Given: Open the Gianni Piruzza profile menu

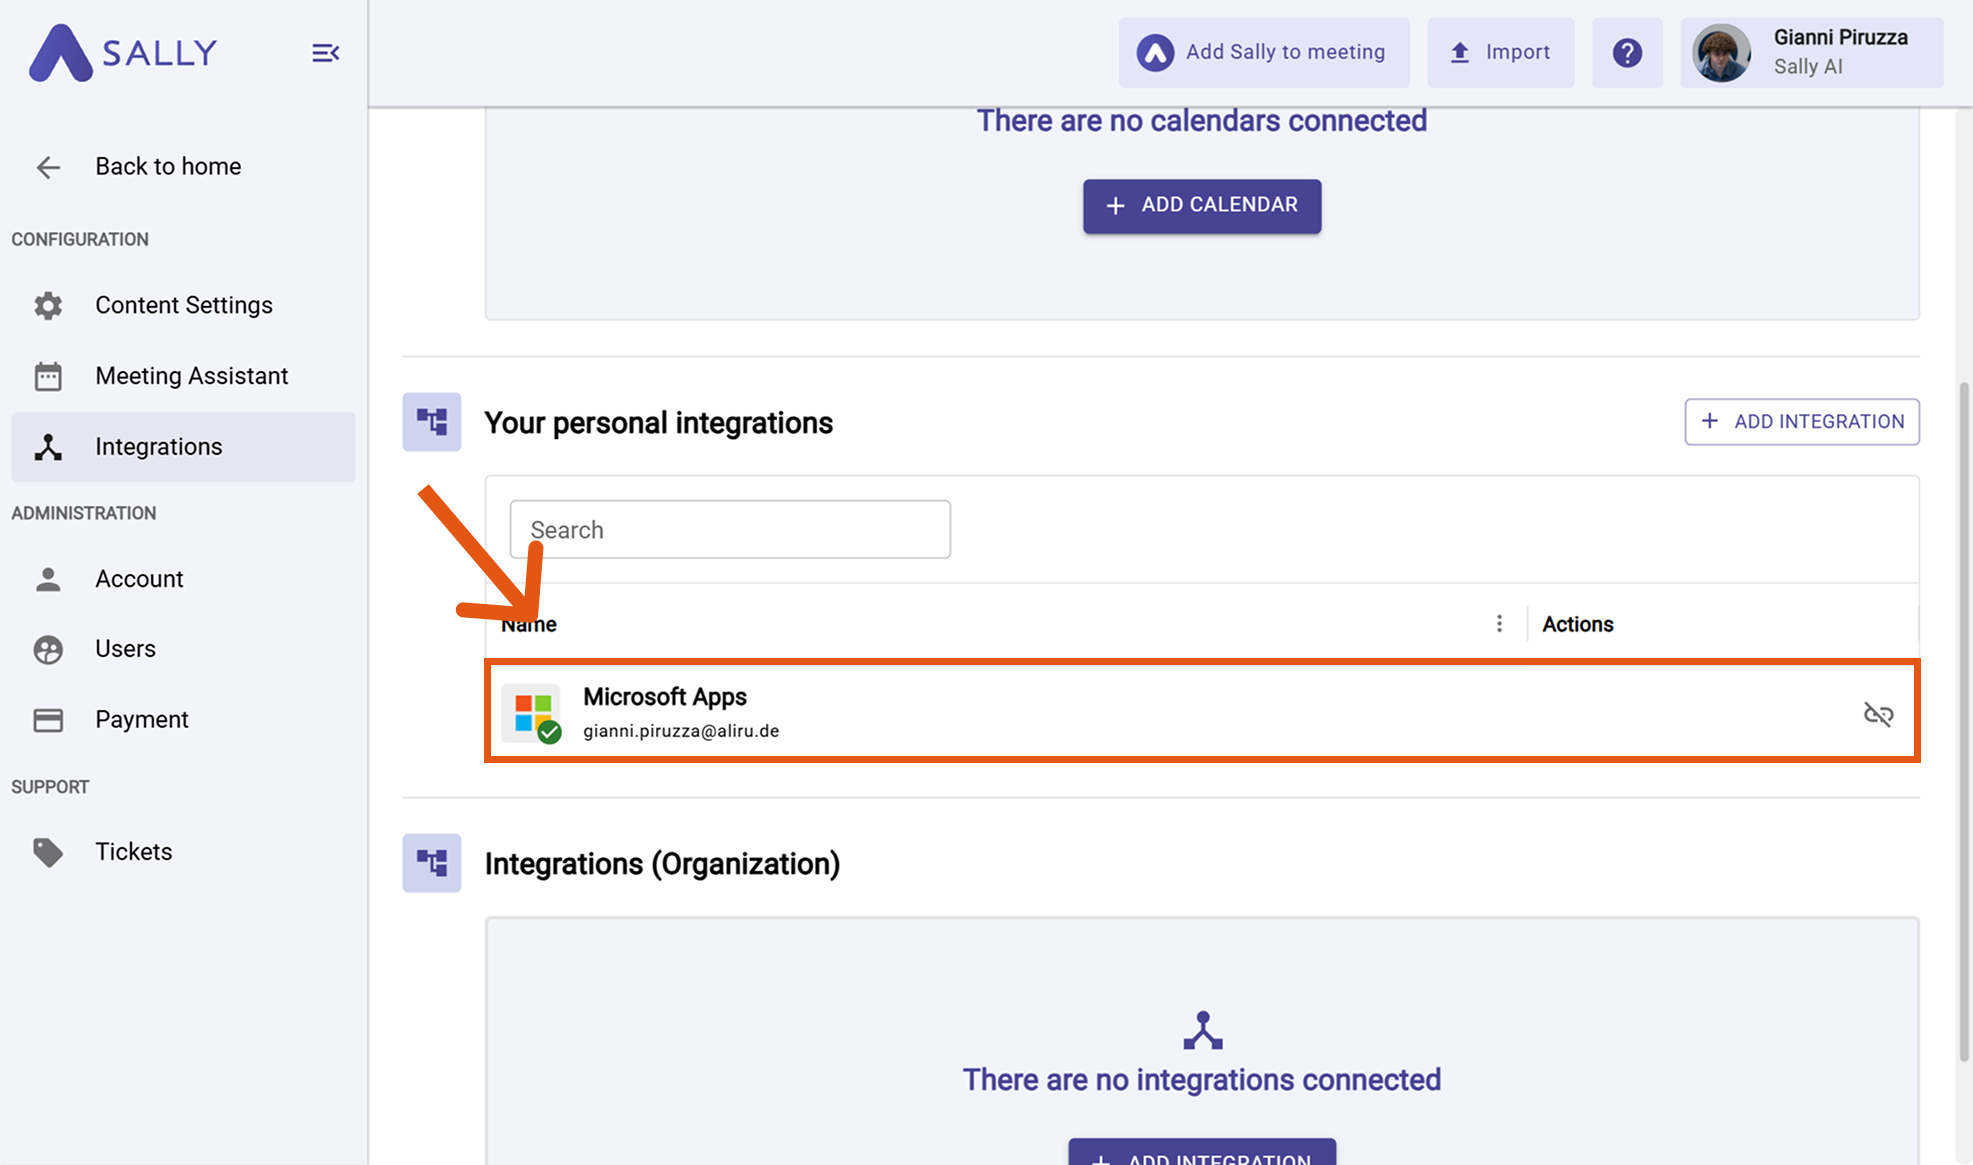Looking at the screenshot, I should [x=1811, y=53].
